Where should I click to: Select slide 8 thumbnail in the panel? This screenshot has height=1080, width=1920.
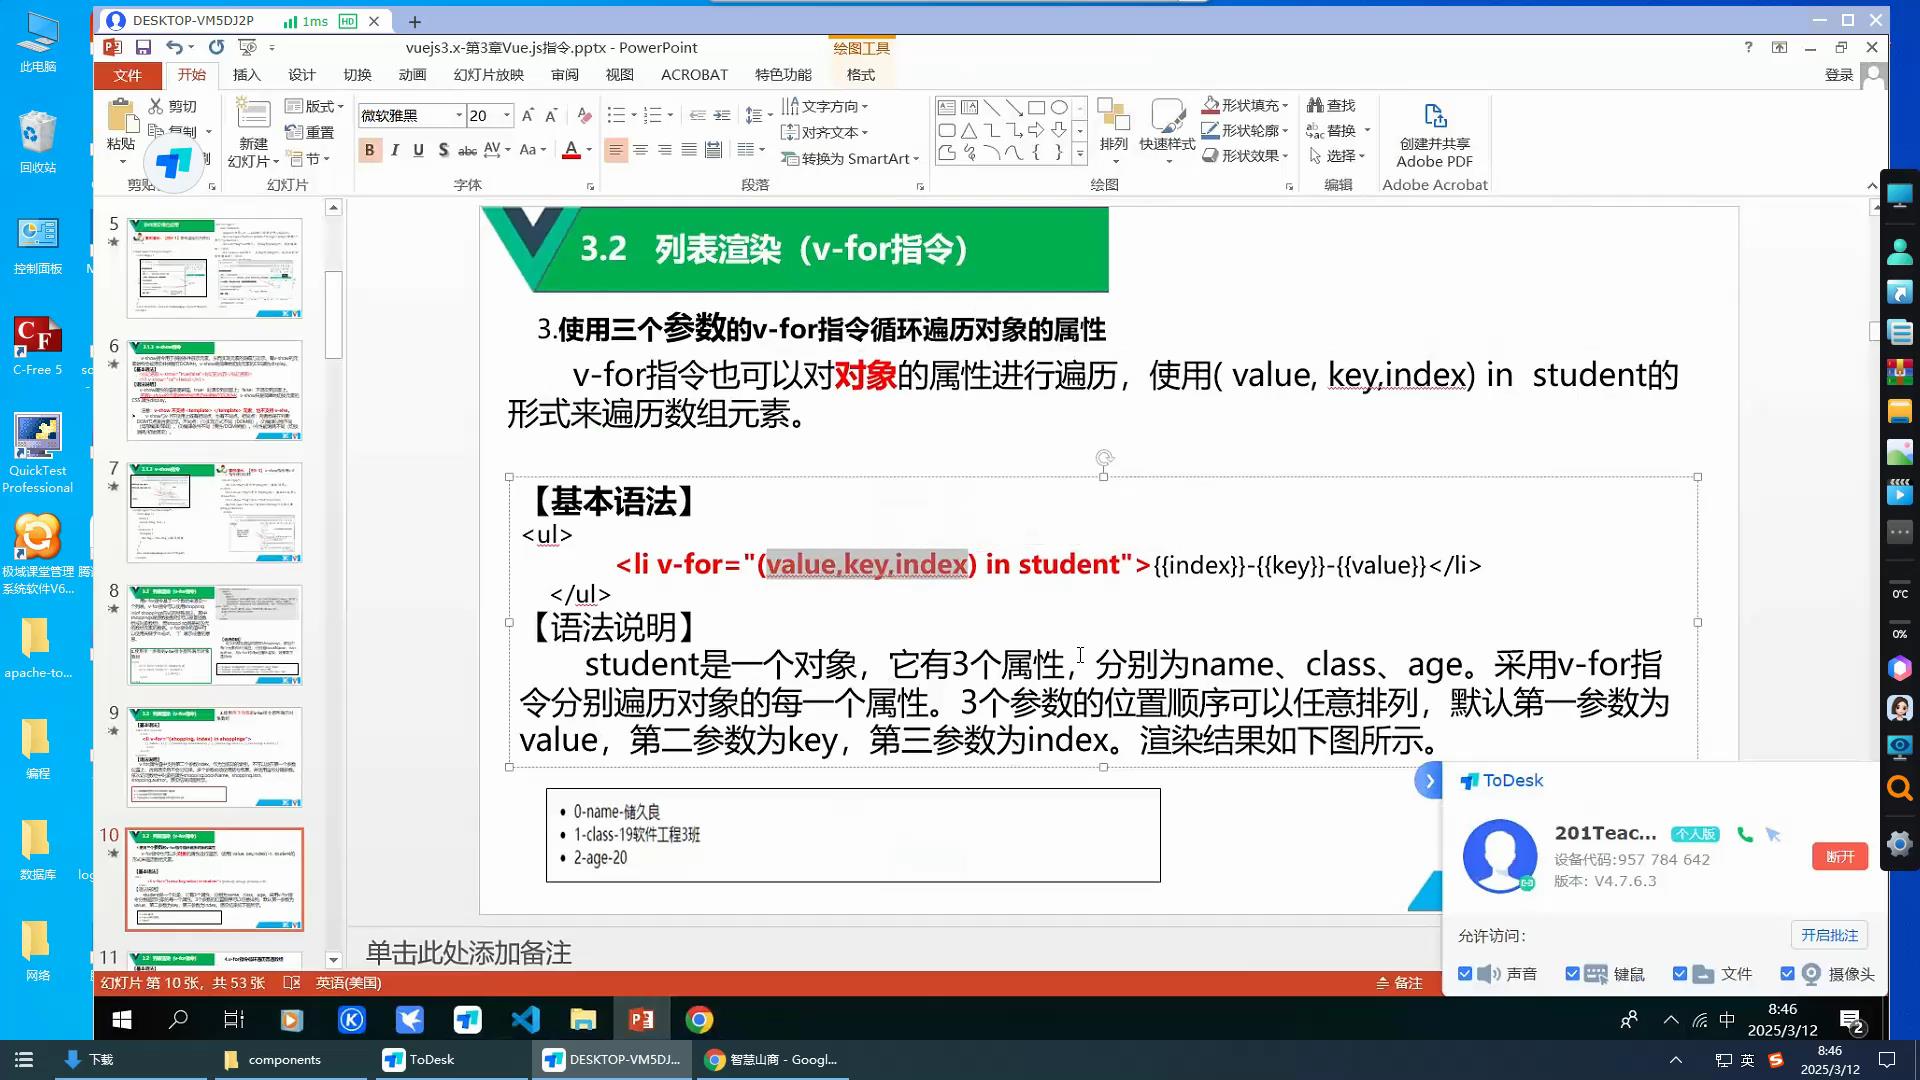tap(214, 635)
